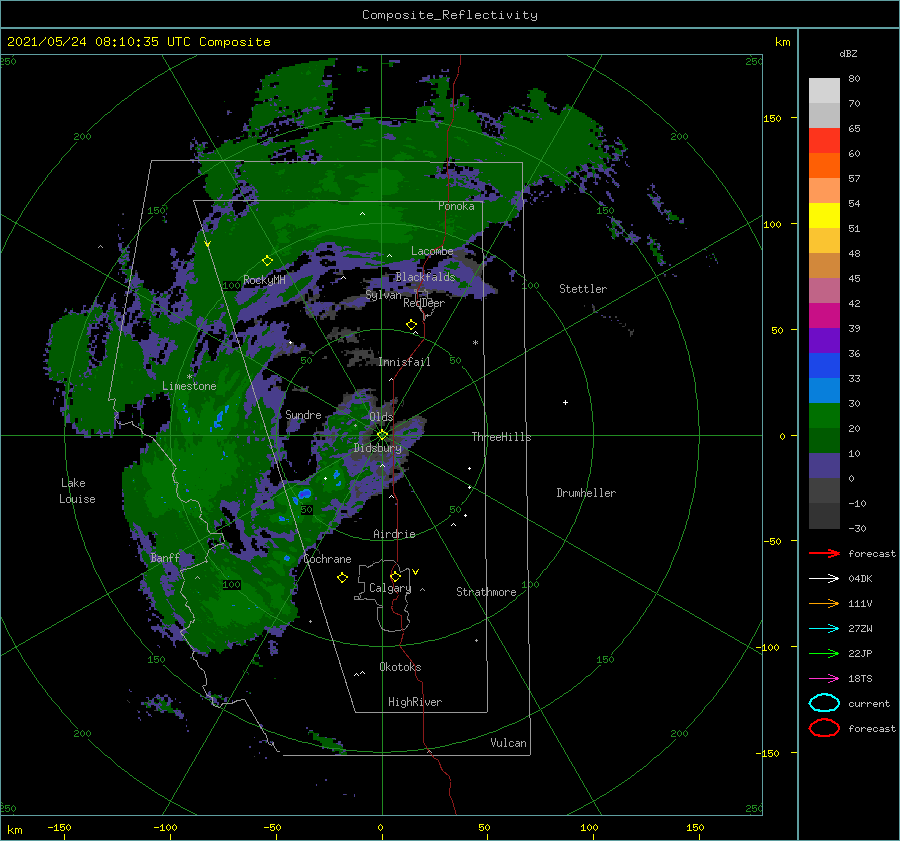Click the Banff label

pos(165,558)
